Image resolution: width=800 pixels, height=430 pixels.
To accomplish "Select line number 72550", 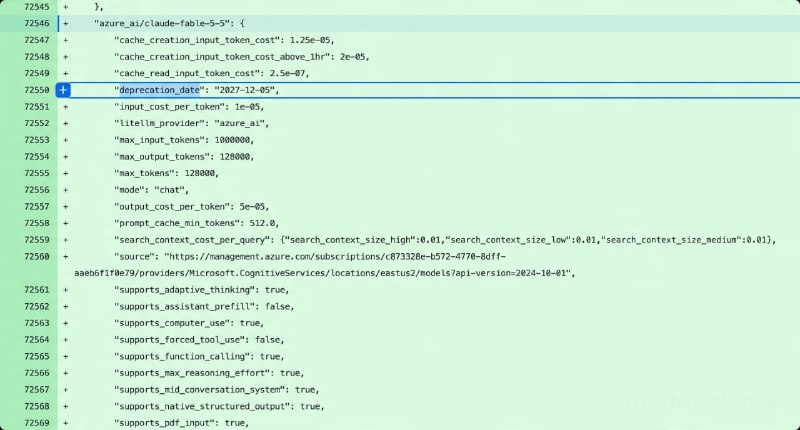I will (37, 90).
